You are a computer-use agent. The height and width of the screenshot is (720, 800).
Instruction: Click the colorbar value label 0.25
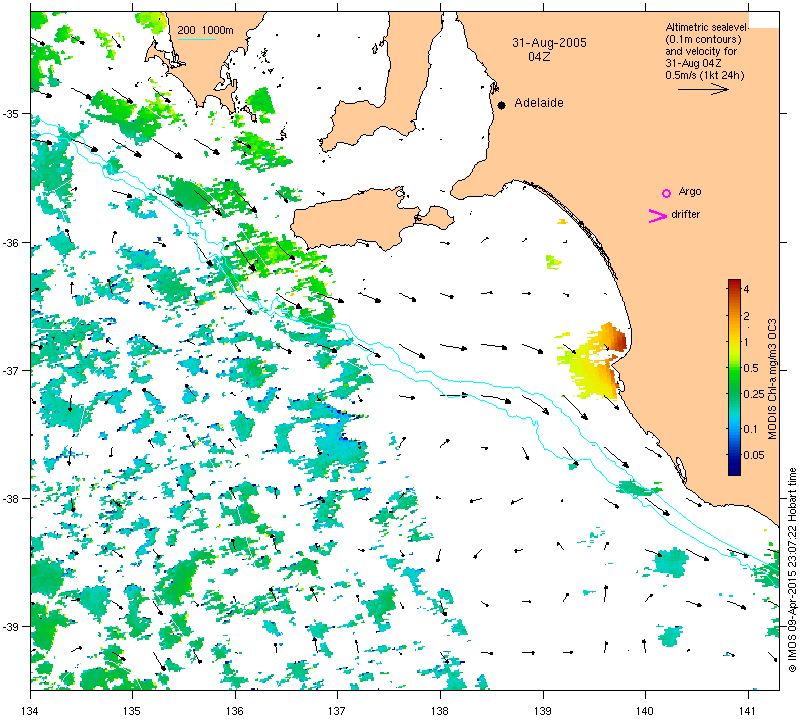tap(754, 394)
